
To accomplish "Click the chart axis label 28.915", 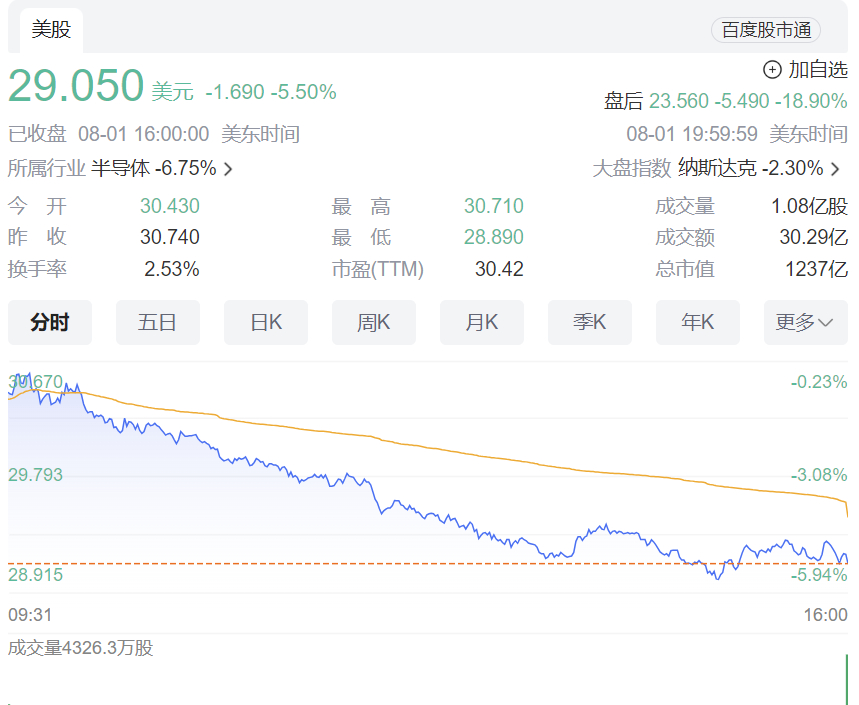I will coord(36,575).
